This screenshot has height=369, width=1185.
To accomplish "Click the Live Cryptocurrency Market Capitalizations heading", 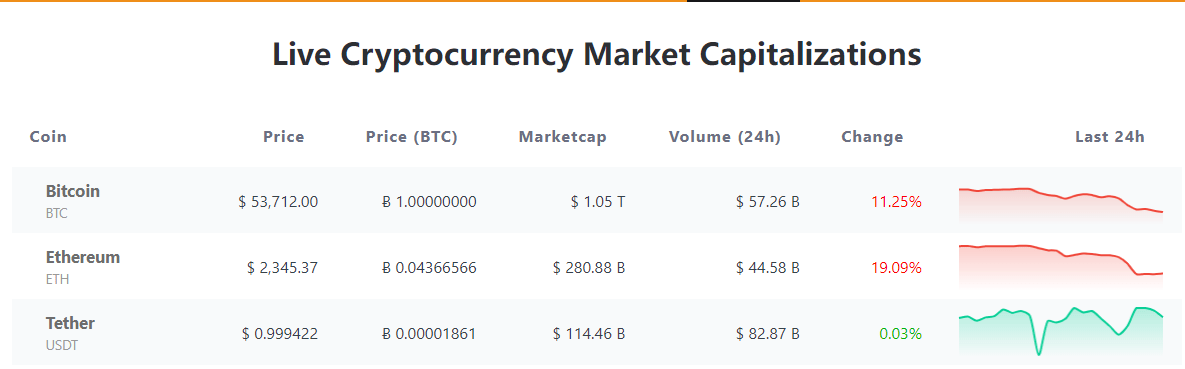I will pyautogui.click(x=596, y=55).
